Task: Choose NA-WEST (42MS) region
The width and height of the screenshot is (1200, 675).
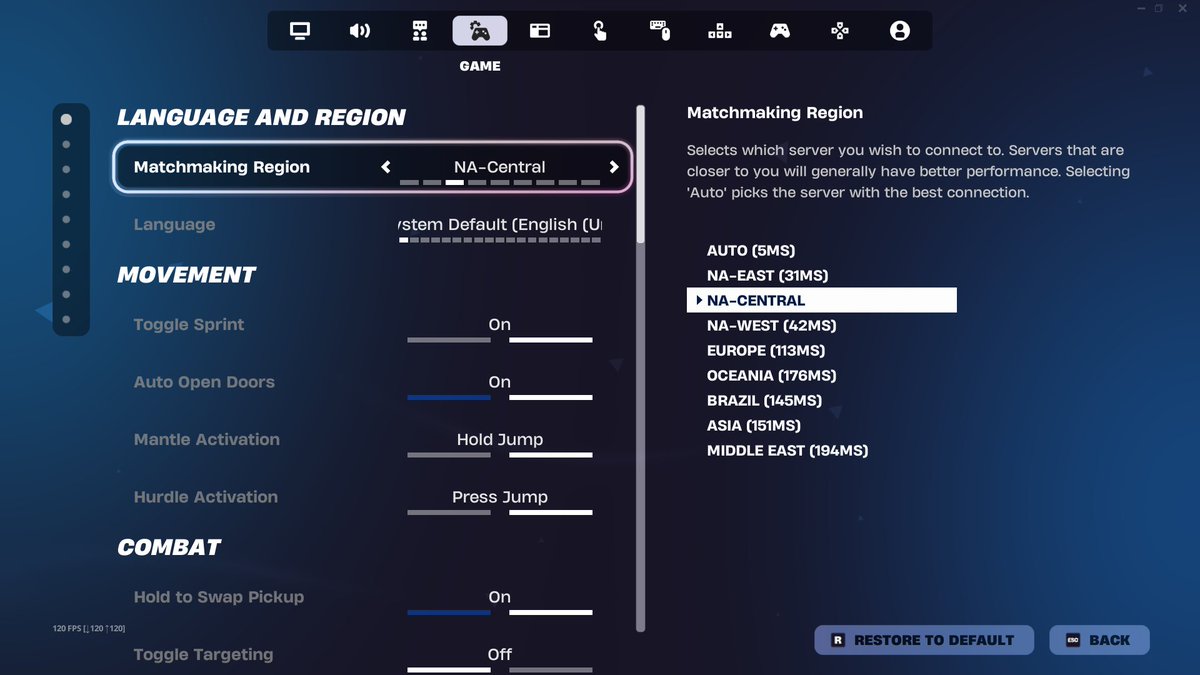Action: pyautogui.click(x=771, y=325)
